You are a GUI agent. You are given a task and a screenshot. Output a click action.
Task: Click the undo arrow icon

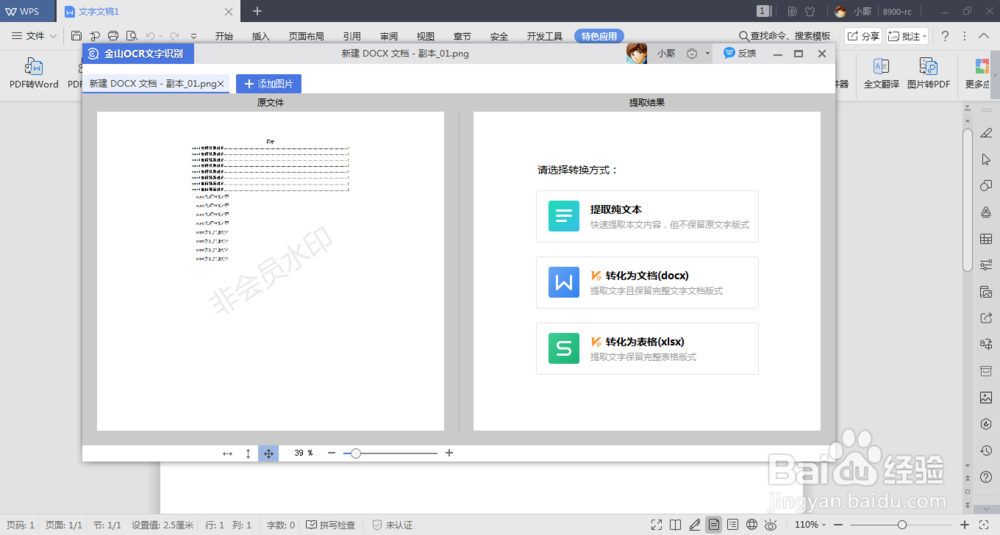point(150,36)
